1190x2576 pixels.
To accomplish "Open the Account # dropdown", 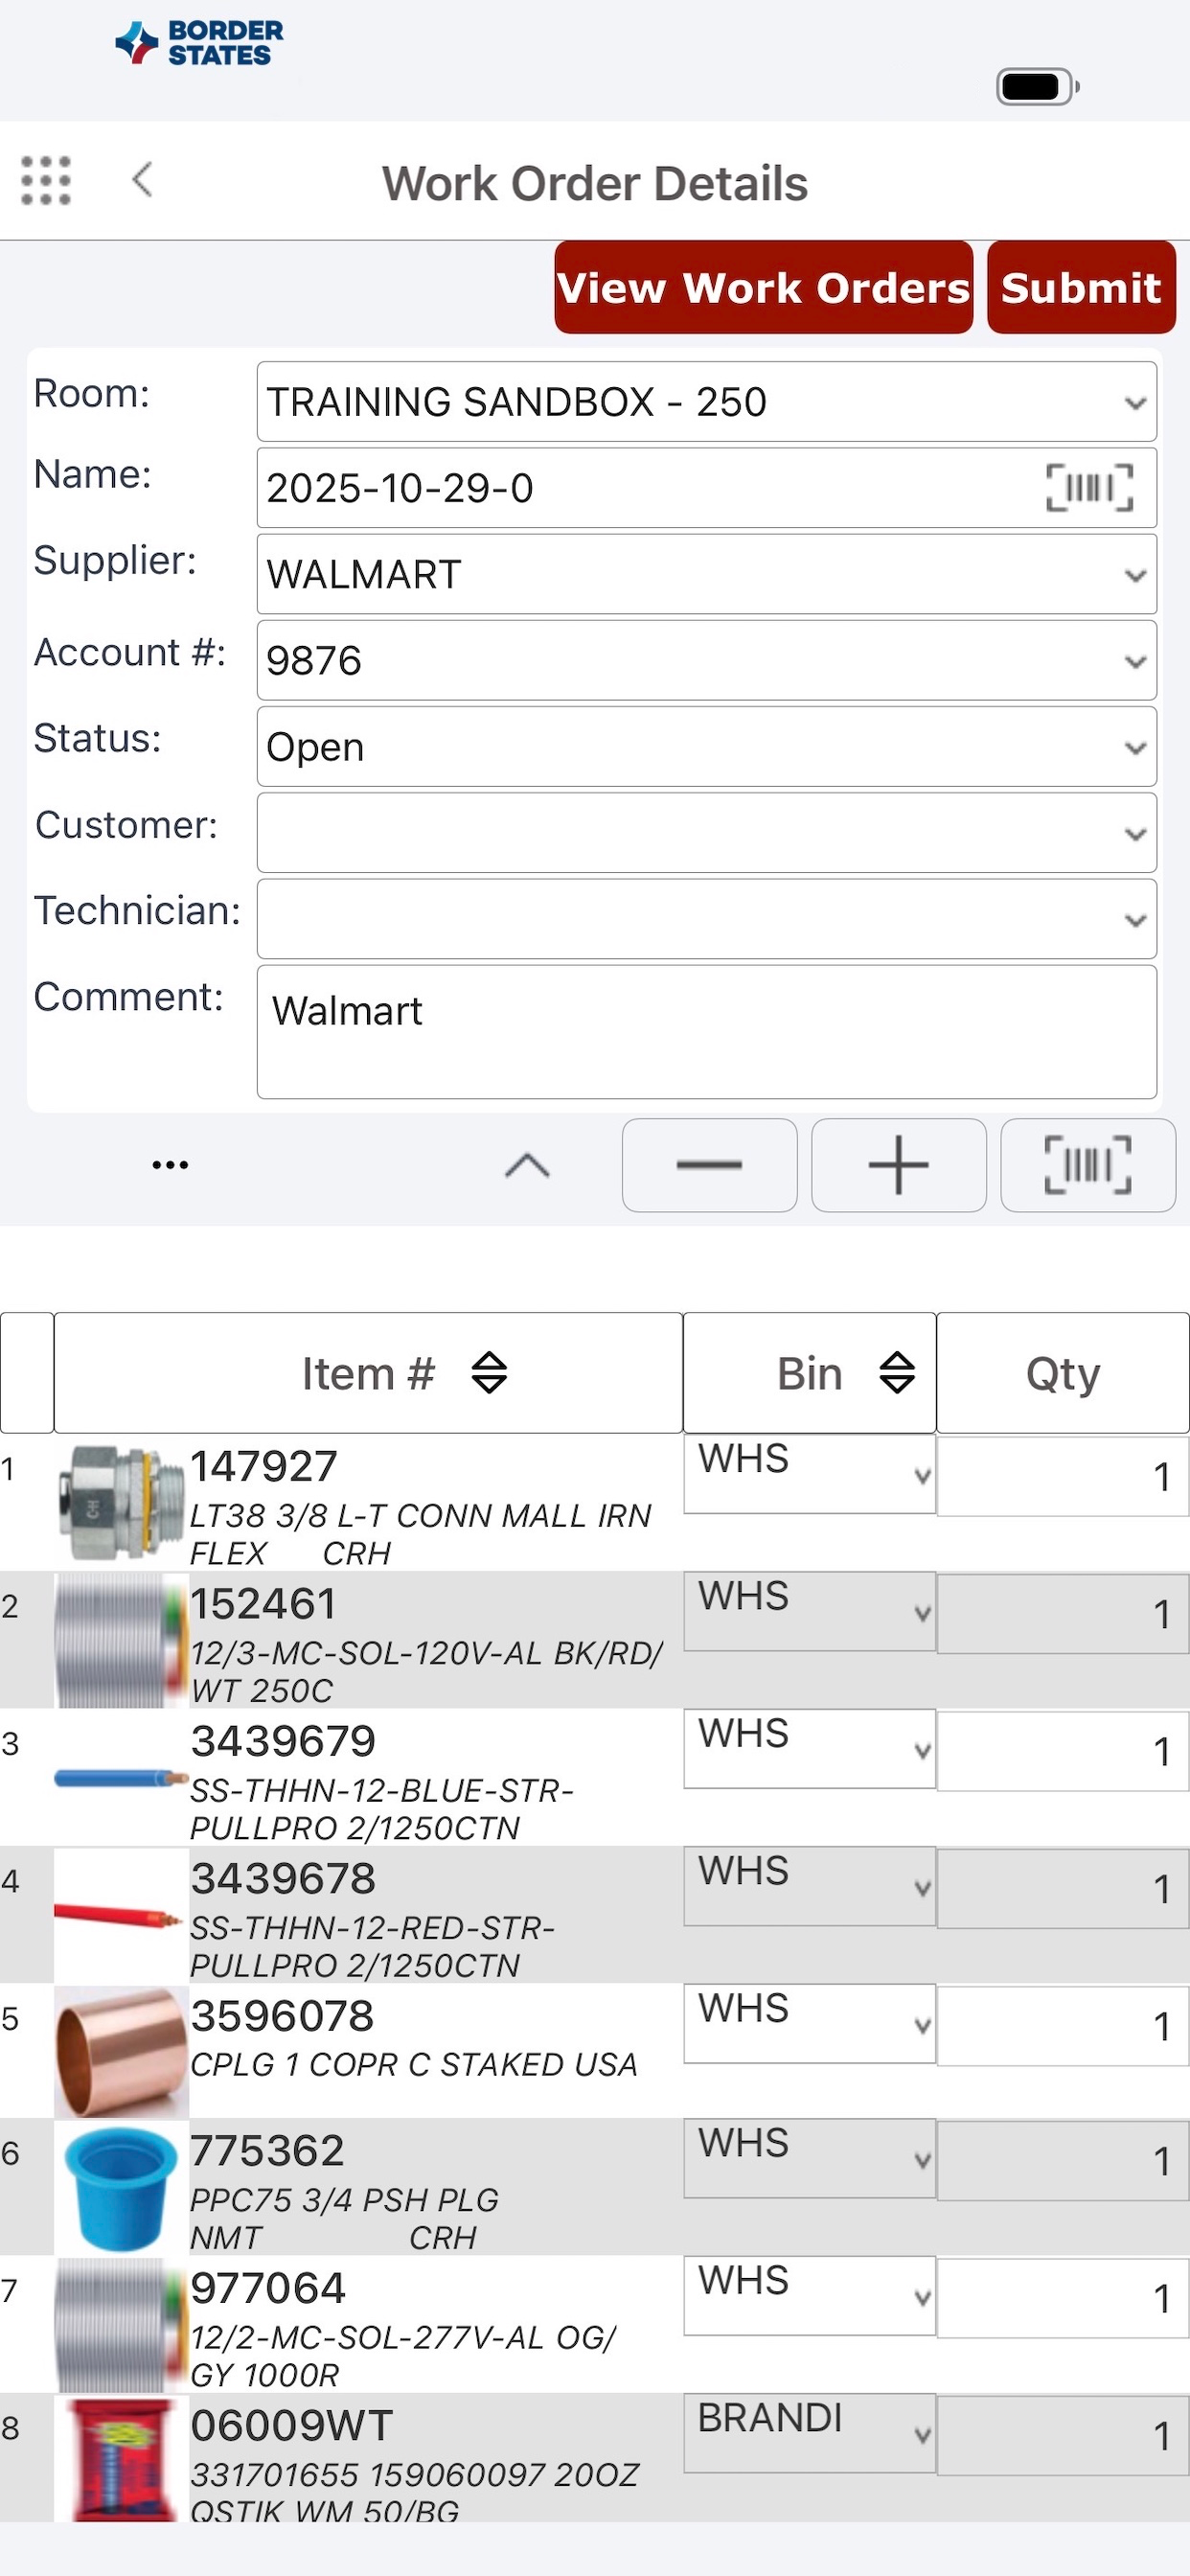I will coord(707,660).
